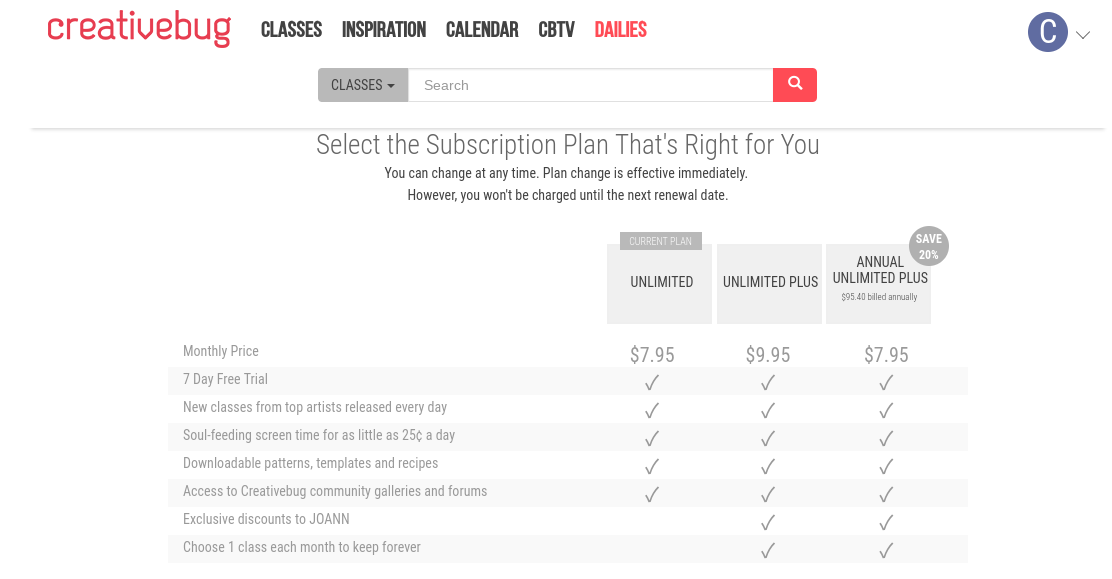Expand the account menu chevron
This screenshot has height=579, width=1112.
click(x=1083, y=35)
